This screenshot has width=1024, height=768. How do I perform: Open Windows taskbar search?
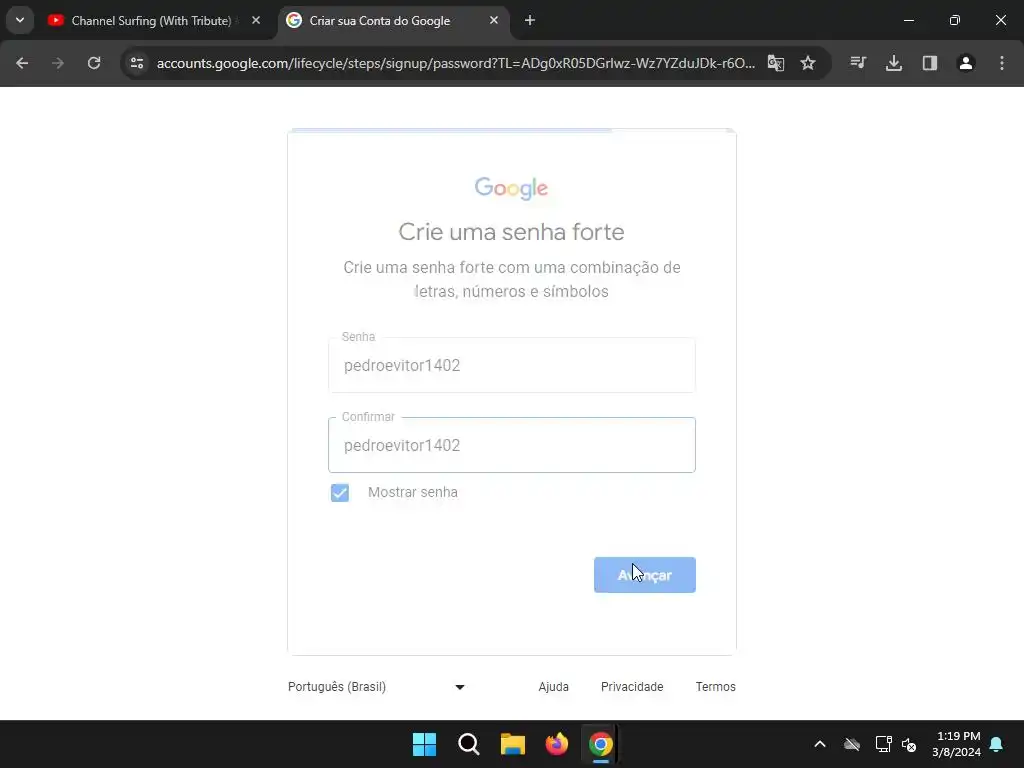pos(469,744)
